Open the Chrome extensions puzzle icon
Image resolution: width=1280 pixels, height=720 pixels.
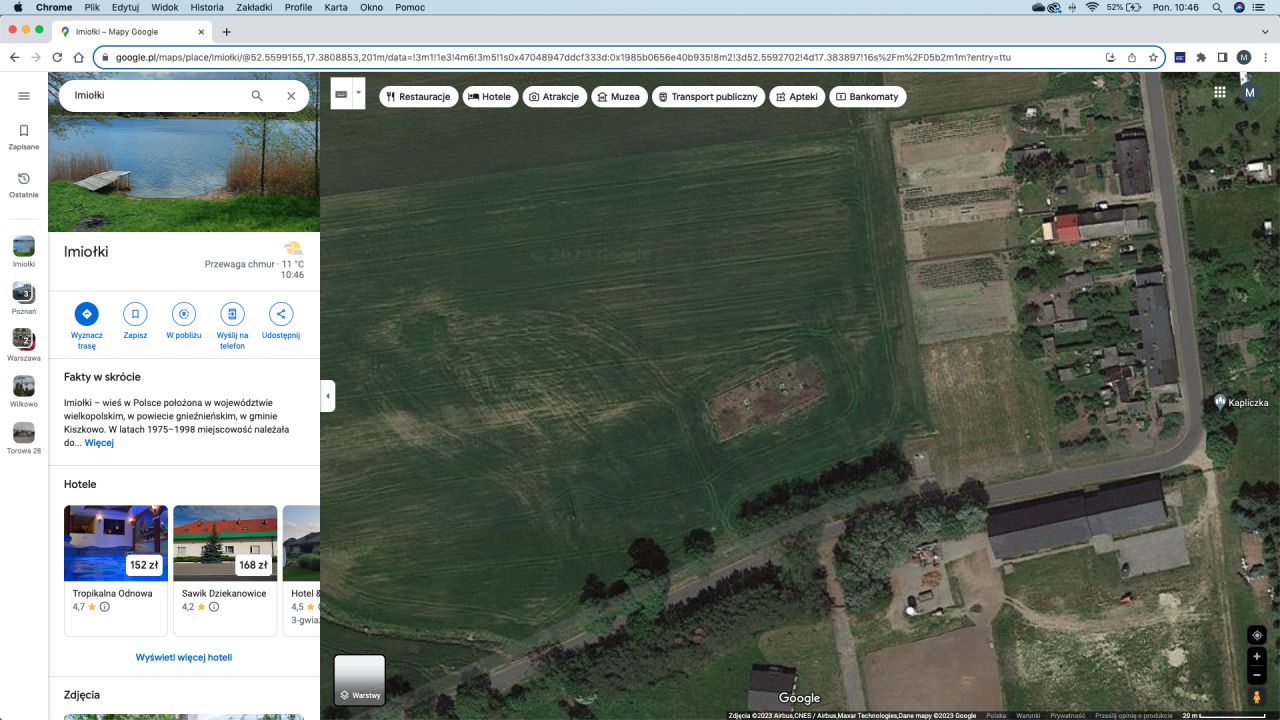click(x=1201, y=57)
